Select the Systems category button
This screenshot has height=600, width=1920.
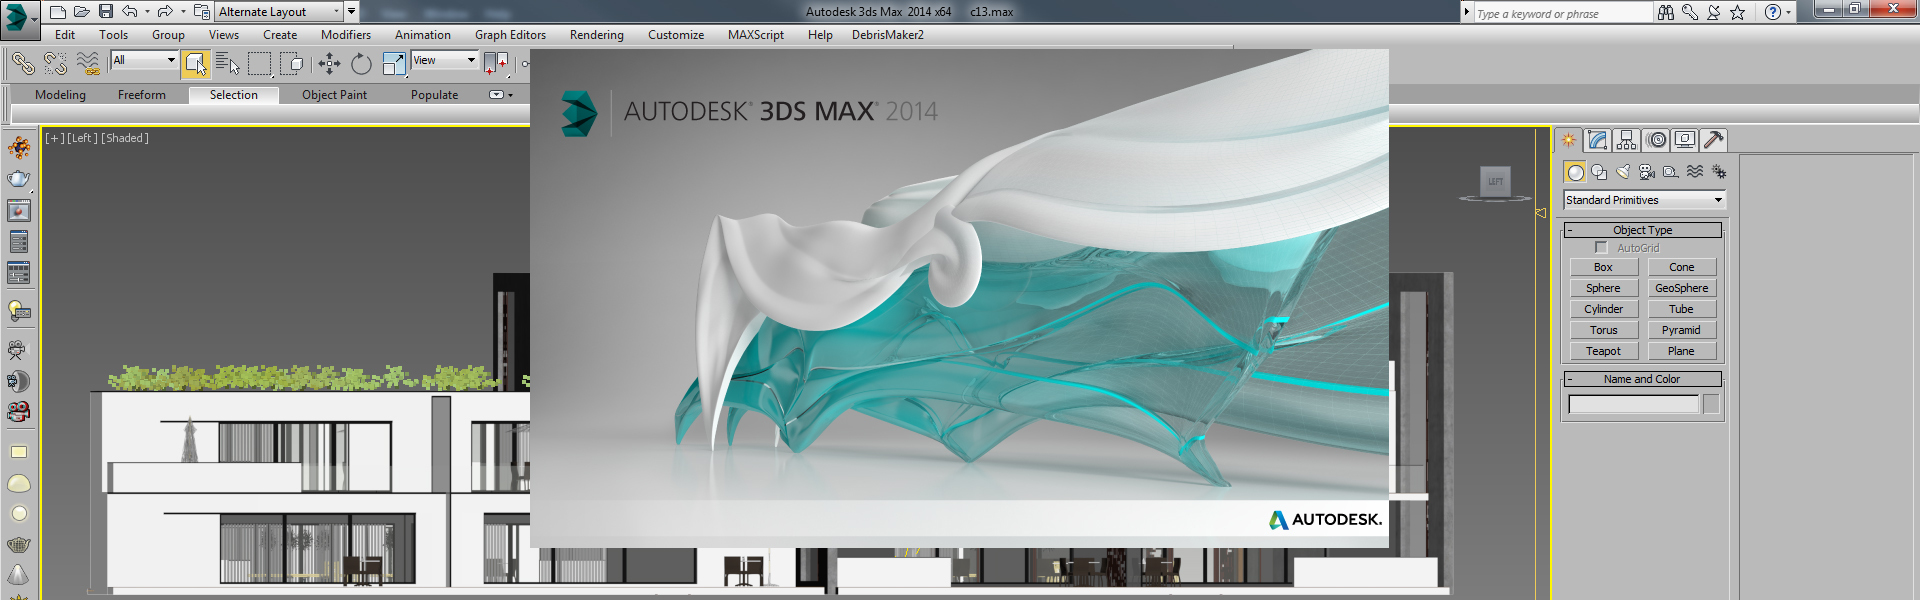click(x=1719, y=172)
